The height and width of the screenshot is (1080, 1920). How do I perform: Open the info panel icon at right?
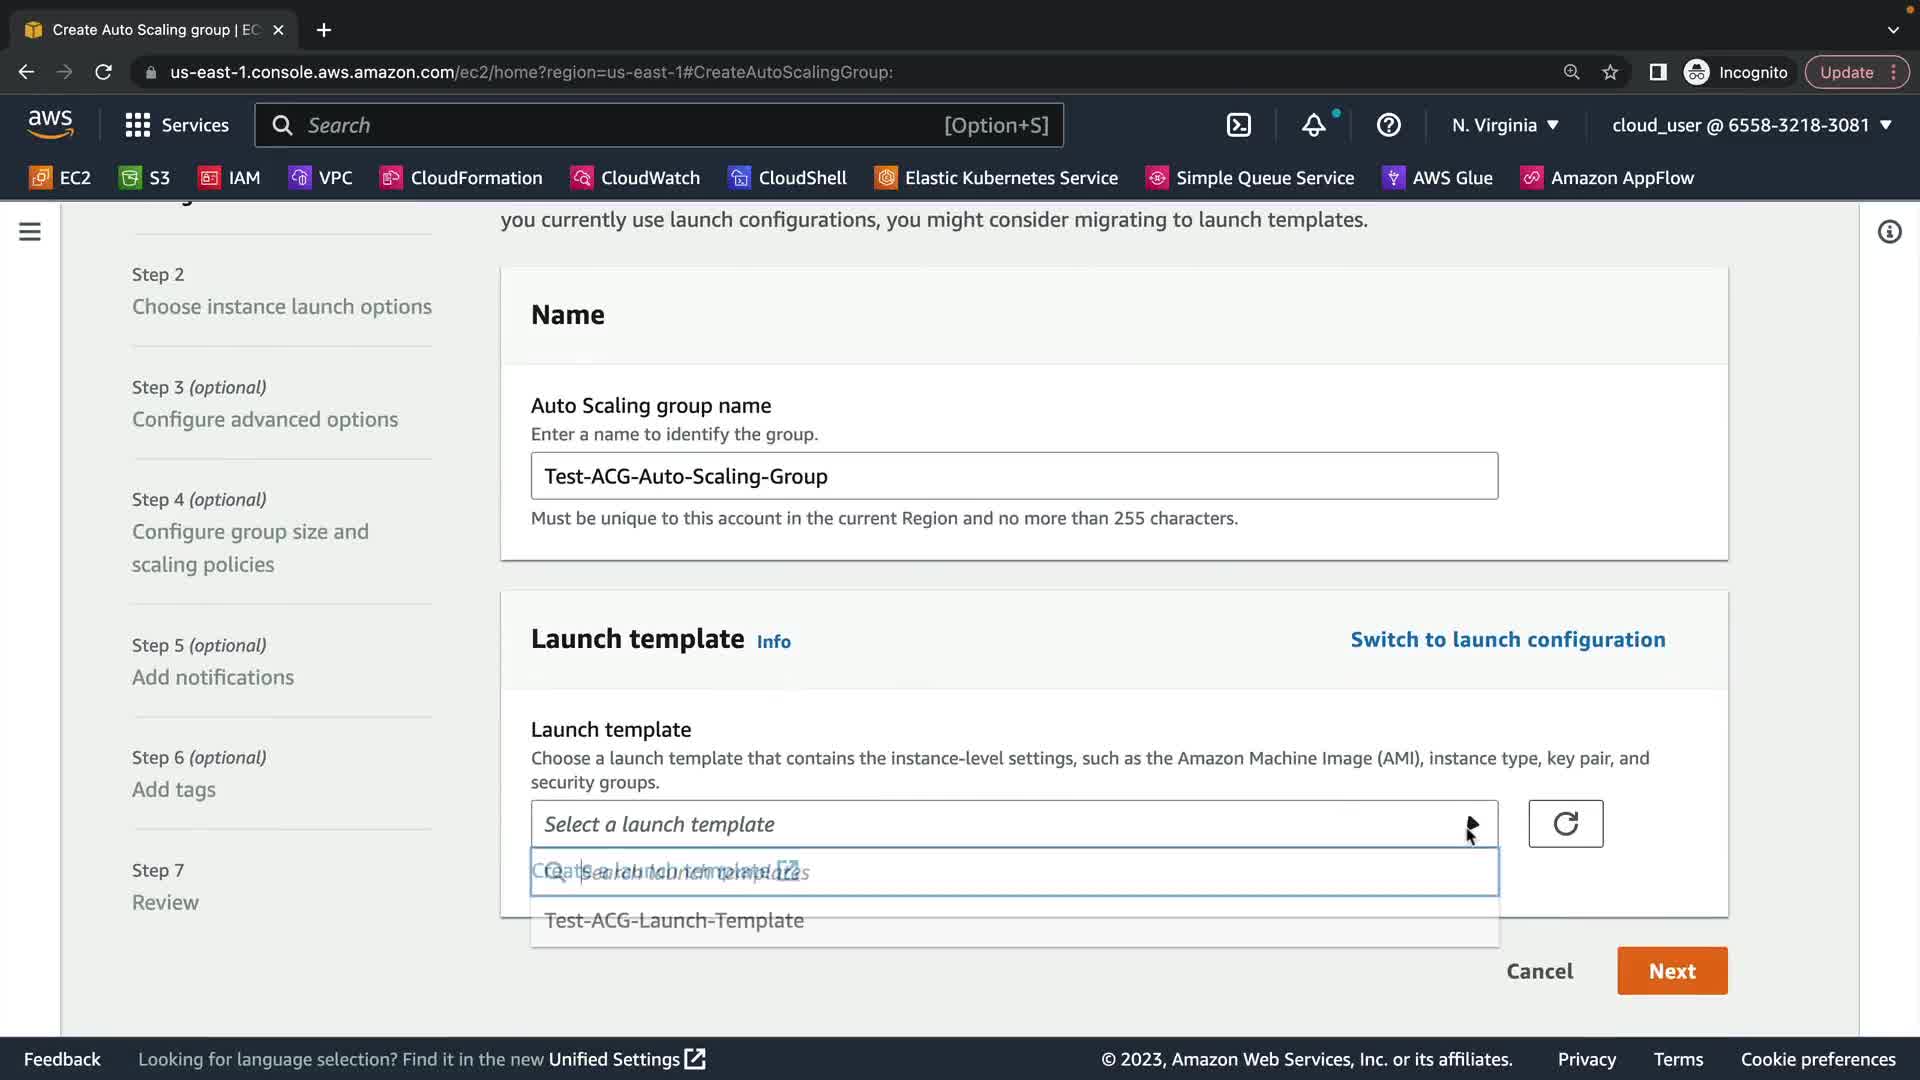coord(1889,232)
